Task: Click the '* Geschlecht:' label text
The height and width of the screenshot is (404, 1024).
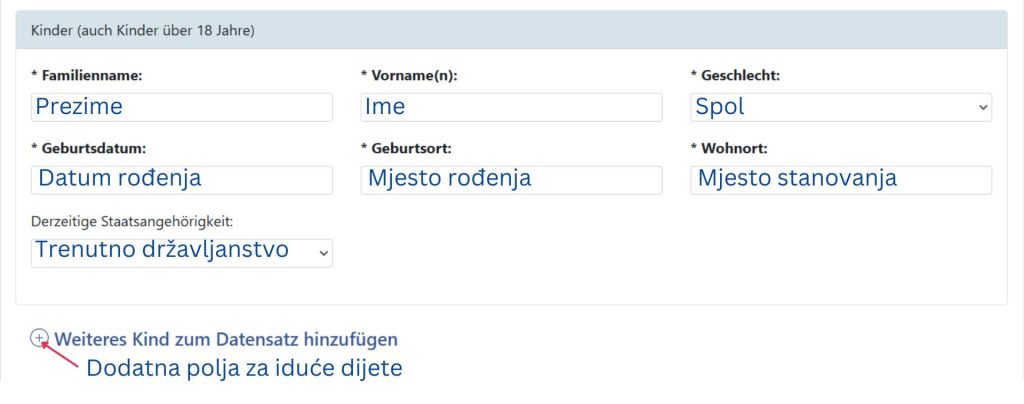Action: click(x=735, y=75)
